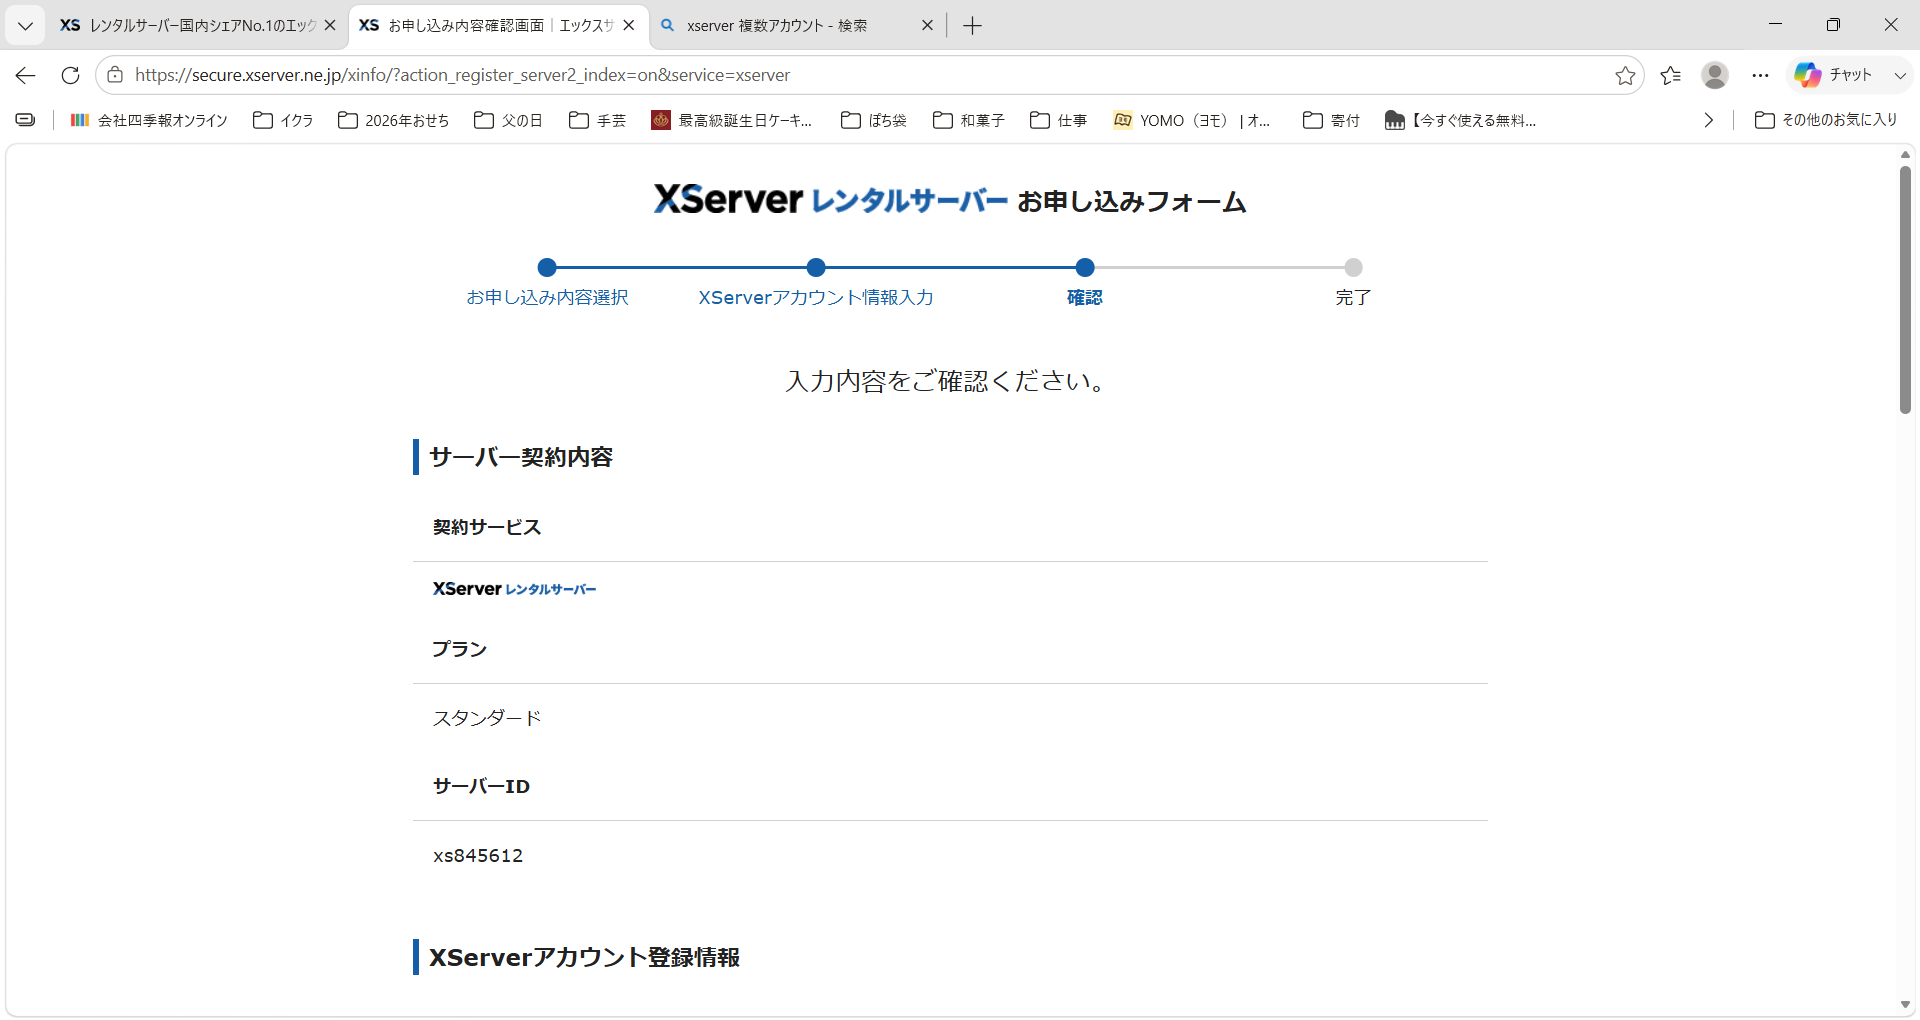
Task: Reload the page with refresh icon
Action: [x=70, y=75]
